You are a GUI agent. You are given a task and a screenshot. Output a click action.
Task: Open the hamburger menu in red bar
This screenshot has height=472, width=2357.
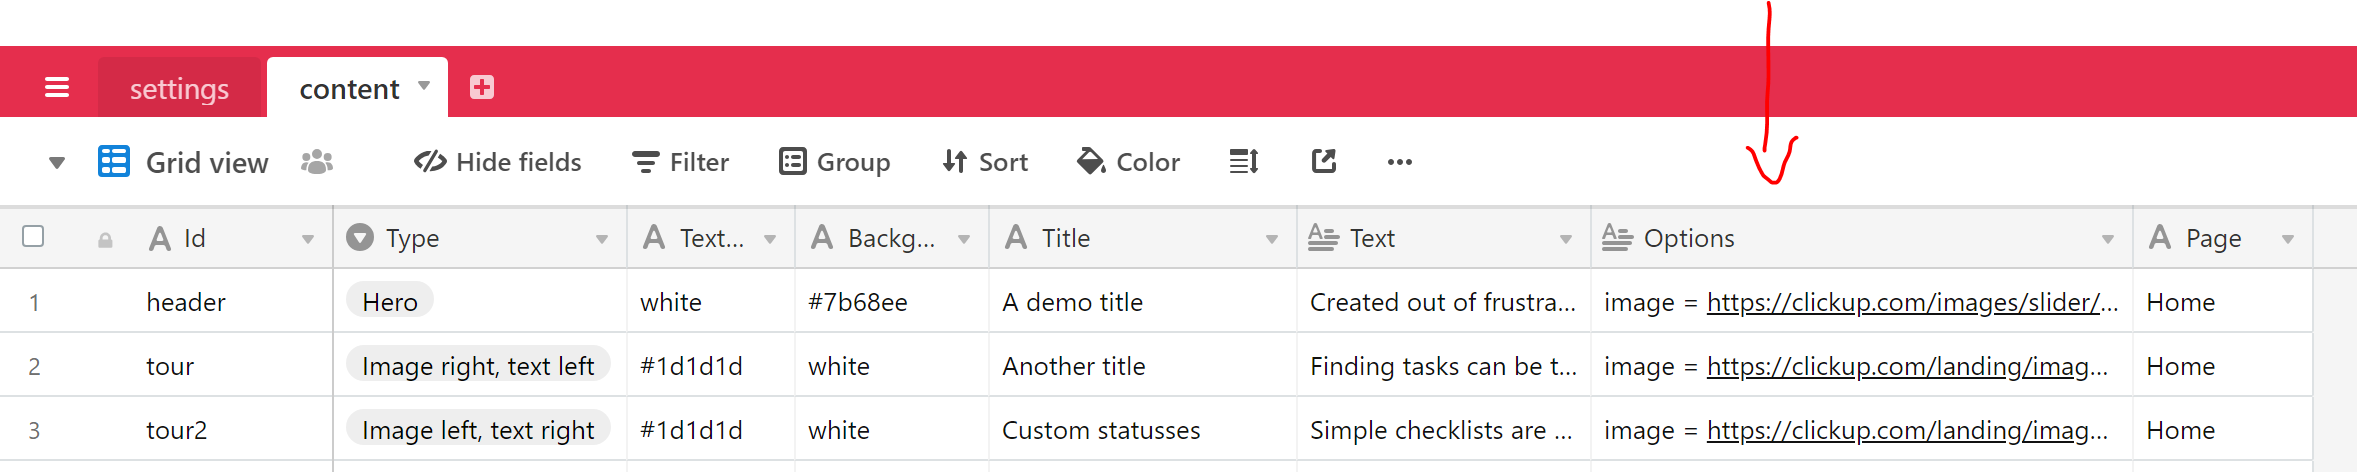click(57, 88)
